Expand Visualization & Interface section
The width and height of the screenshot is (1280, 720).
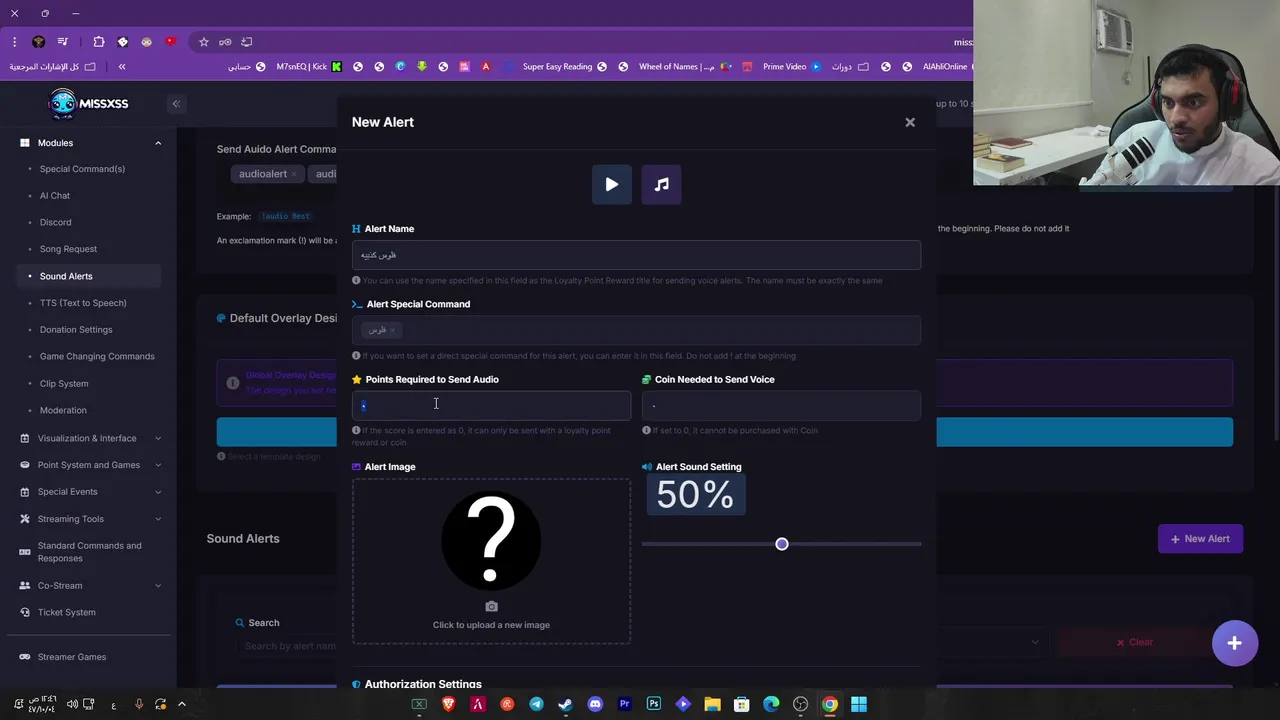coord(90,438)
